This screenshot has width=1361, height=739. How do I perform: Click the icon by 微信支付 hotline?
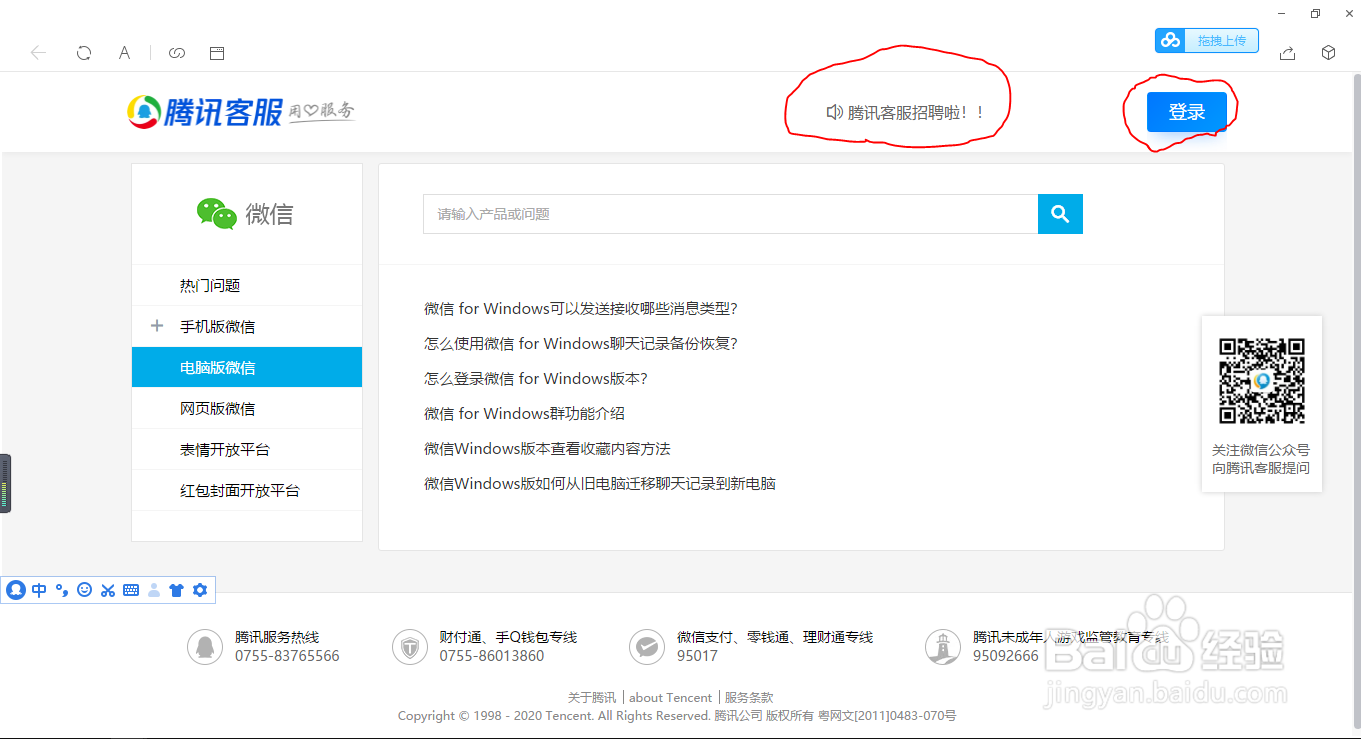[647, 647]
